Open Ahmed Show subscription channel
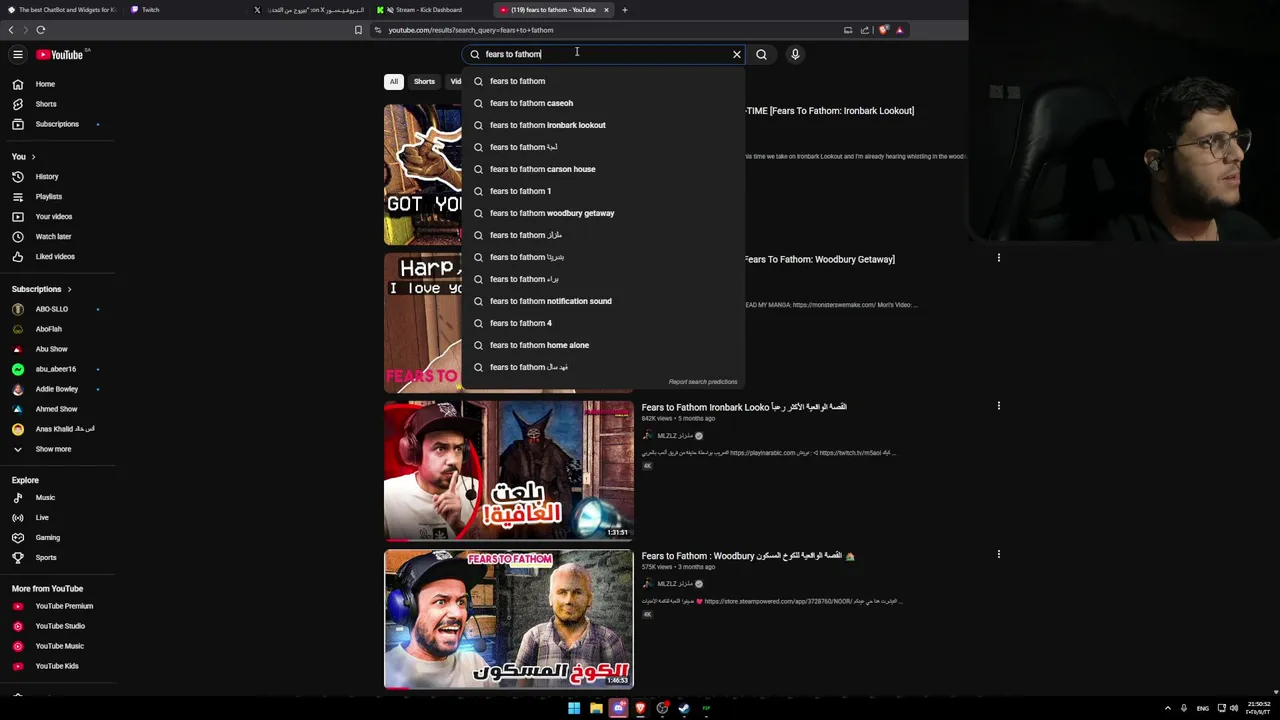Viewport: 1280px width, 720px height. pos(57,409)
